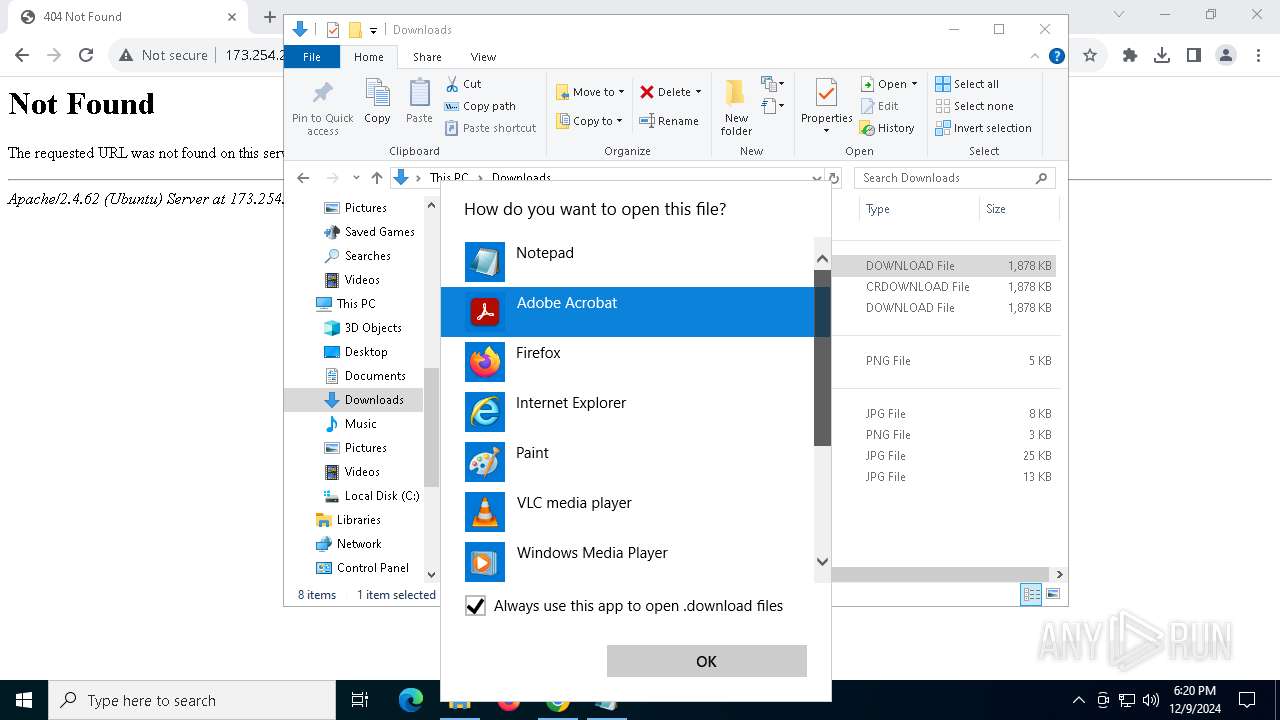Choose Adobe Acrobat to open file
Viewport: 1280px width, 720px height.
coord(627,312)
